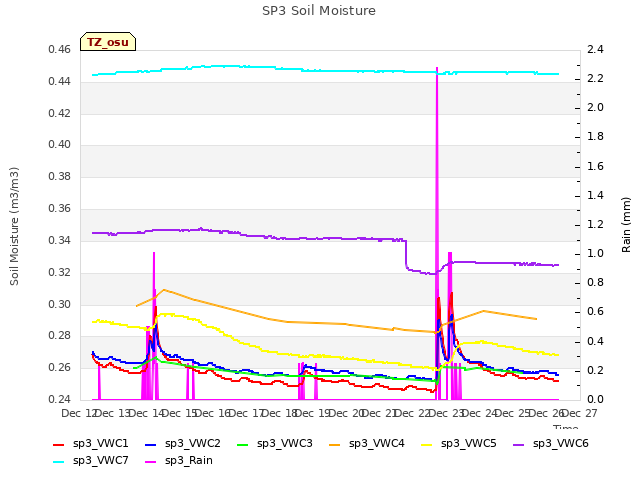Click the Dec 12 x-axis tick label
This screenshot has width=640, height=480.
(x=78, y=413)
